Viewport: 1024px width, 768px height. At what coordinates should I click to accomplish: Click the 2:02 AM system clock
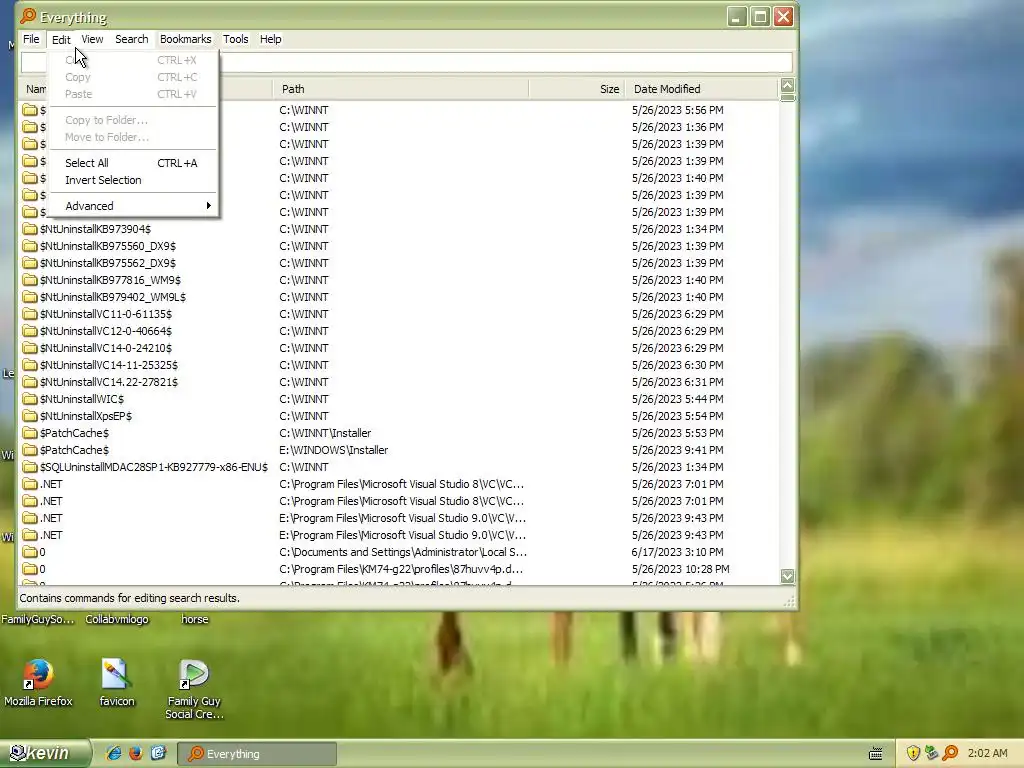pos(987,754)
